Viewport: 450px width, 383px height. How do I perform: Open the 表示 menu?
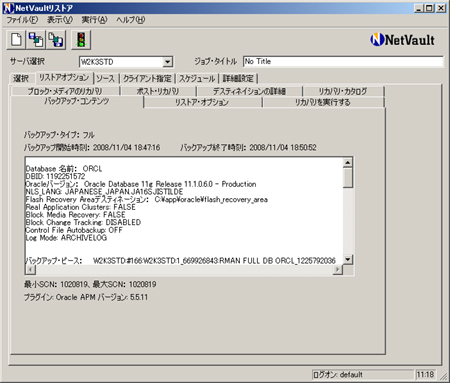pyautogui.click(x=60, y=20)
